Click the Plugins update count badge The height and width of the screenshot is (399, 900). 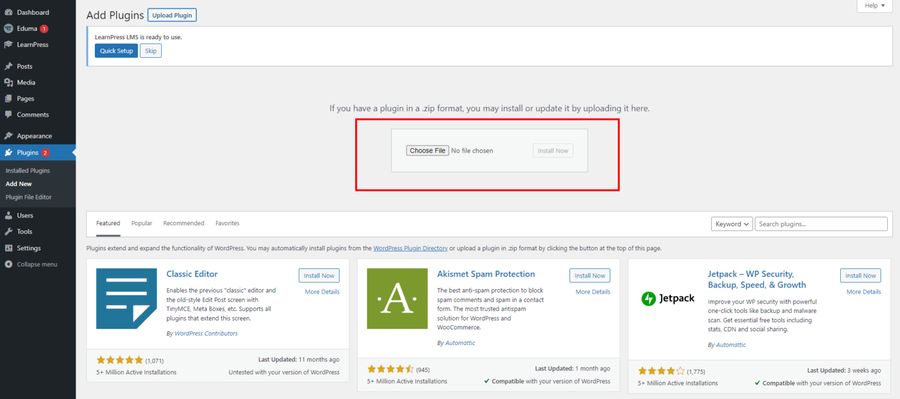45,153
